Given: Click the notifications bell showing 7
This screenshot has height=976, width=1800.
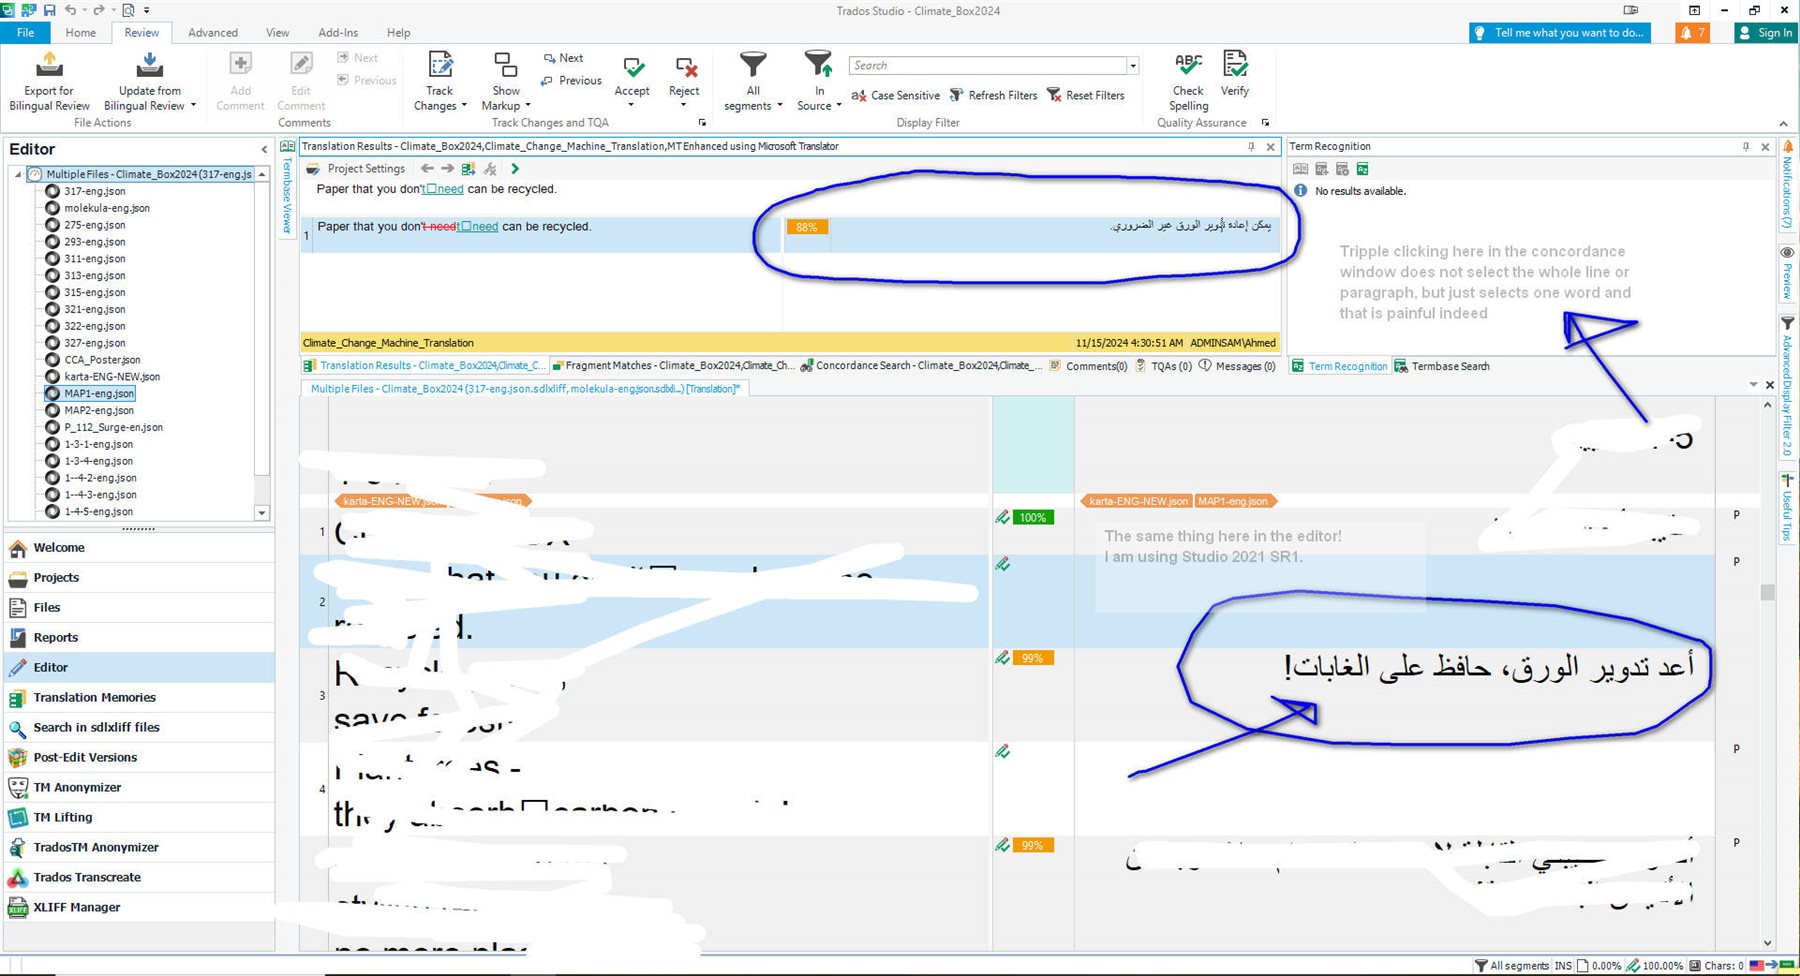Looking at the screenshot, I should point(1692,33).
